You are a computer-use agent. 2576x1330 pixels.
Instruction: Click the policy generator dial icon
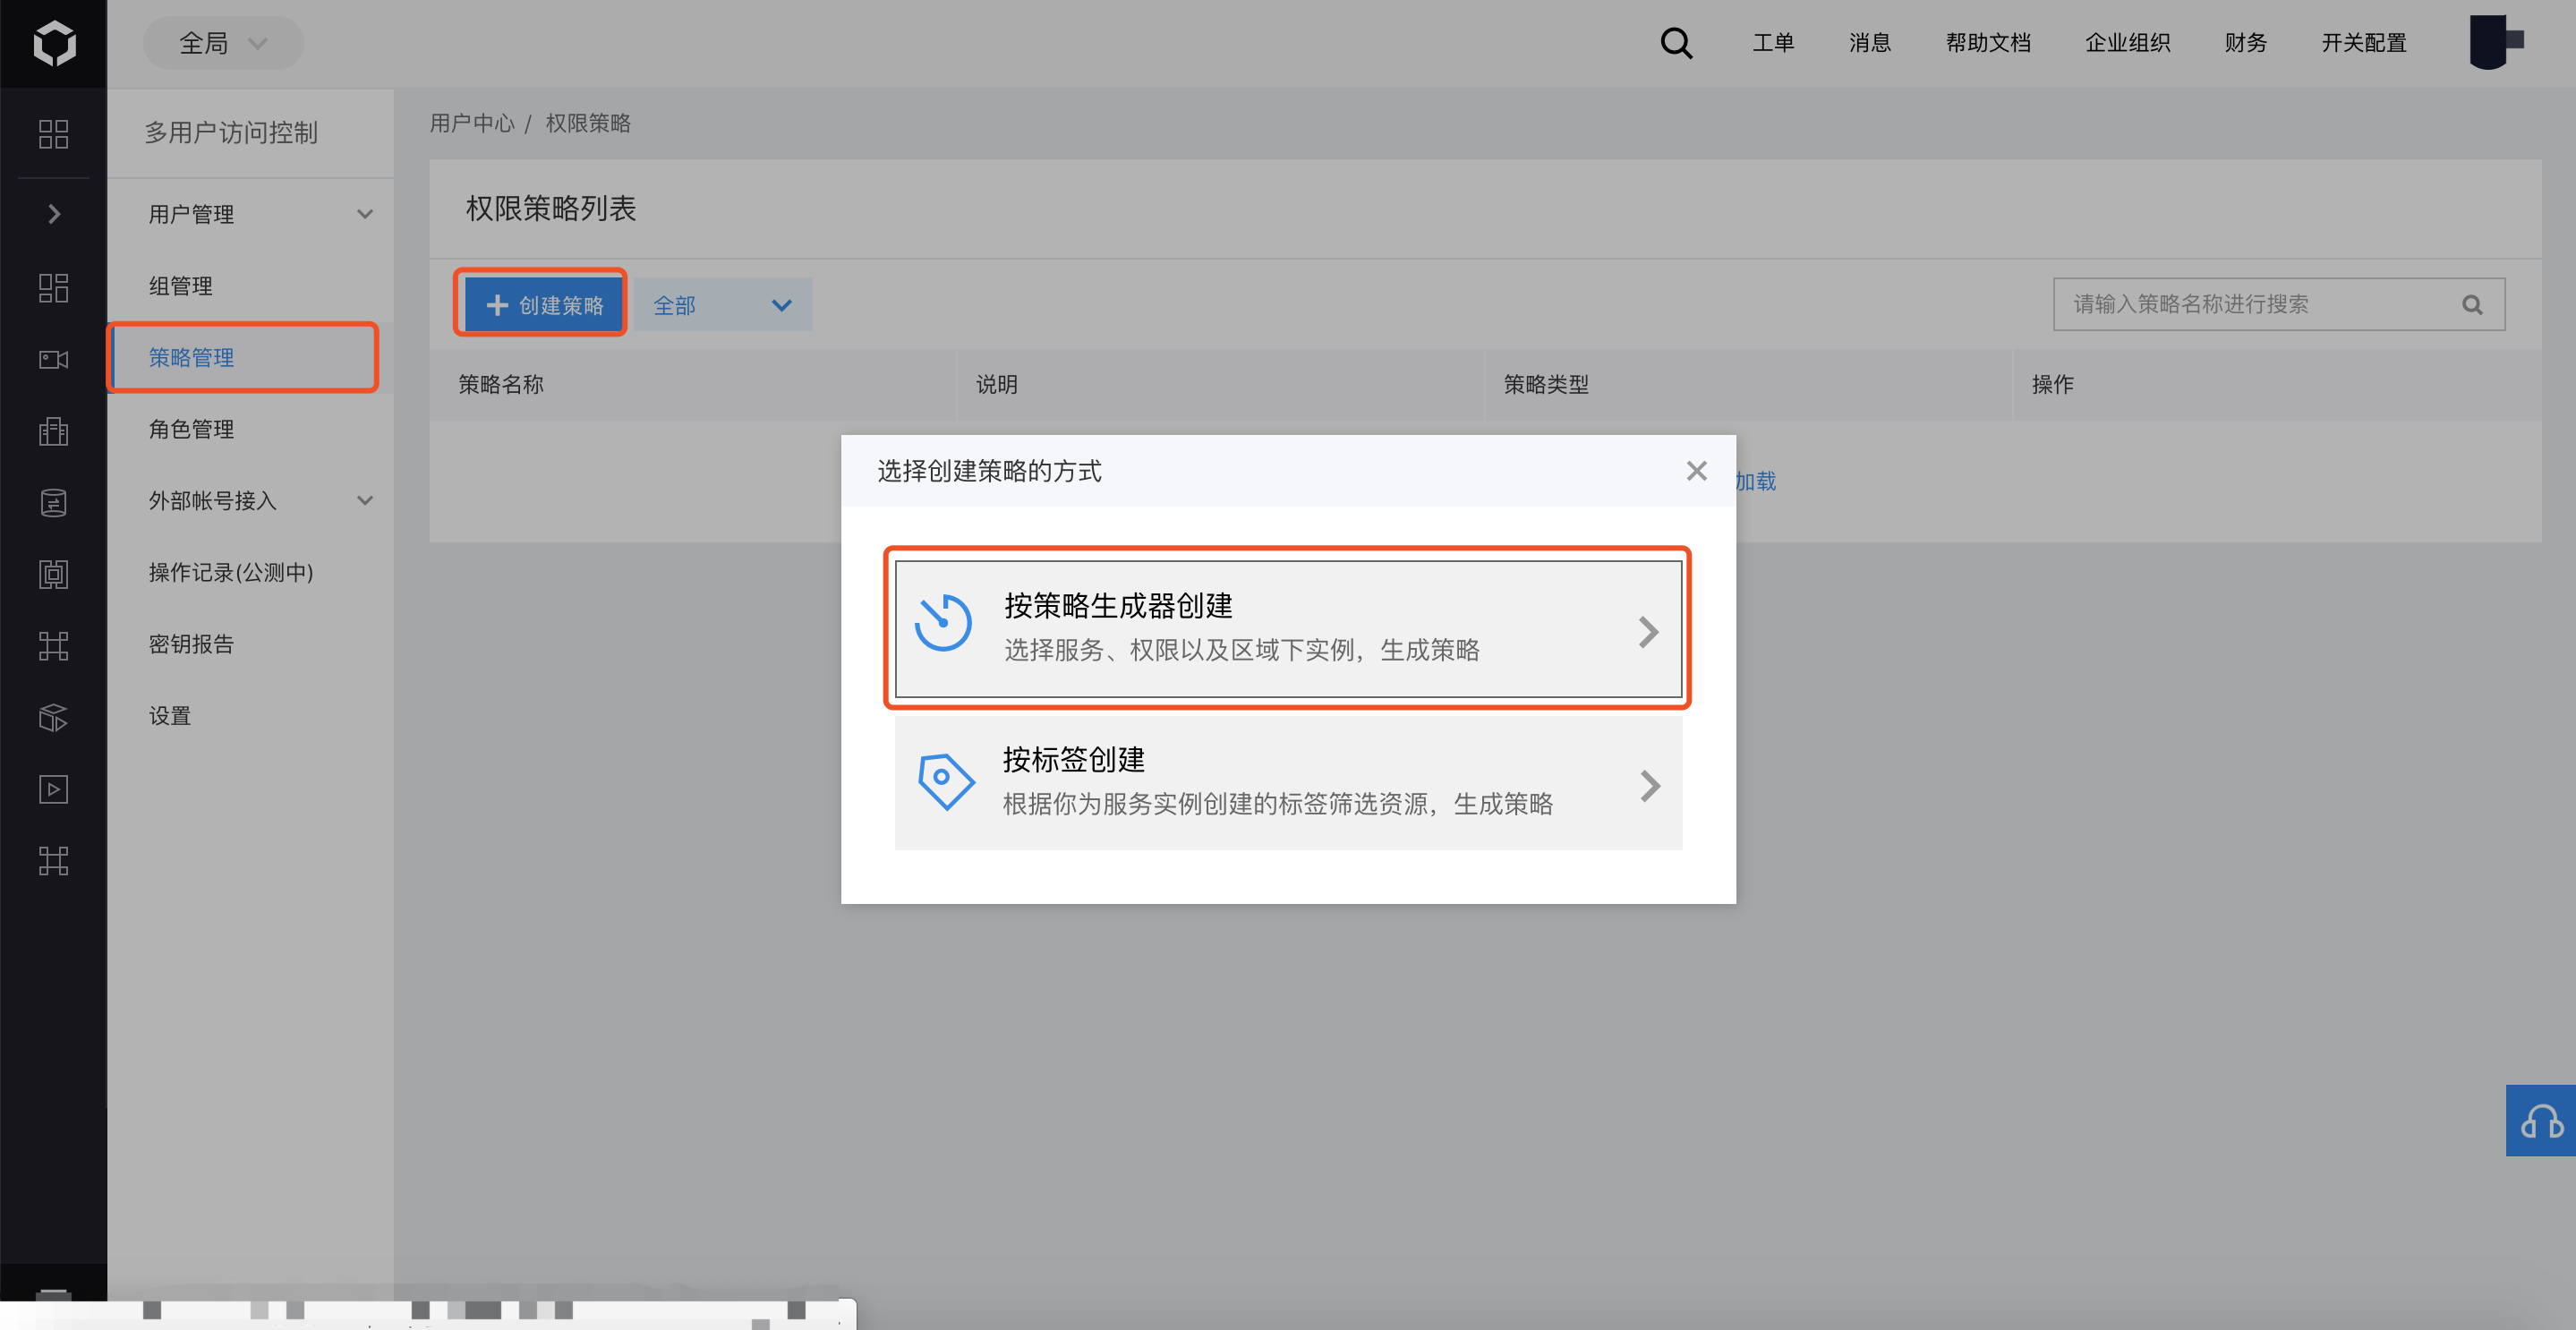(943, 623)
